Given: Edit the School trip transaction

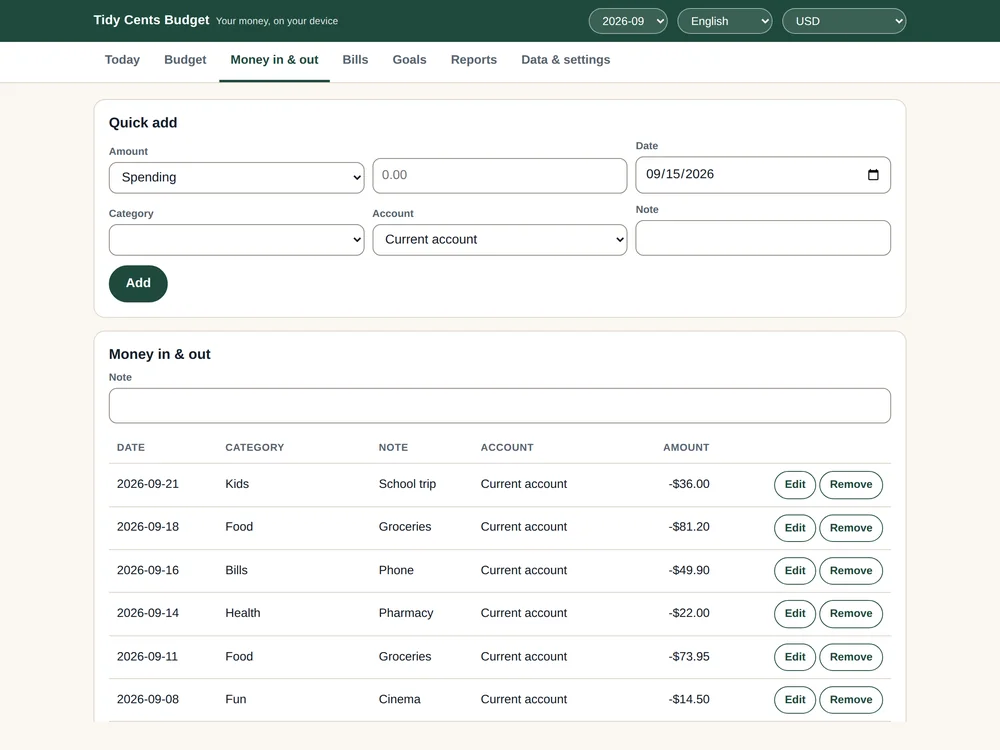Looking at the screenshot, I should pos(795,485).
